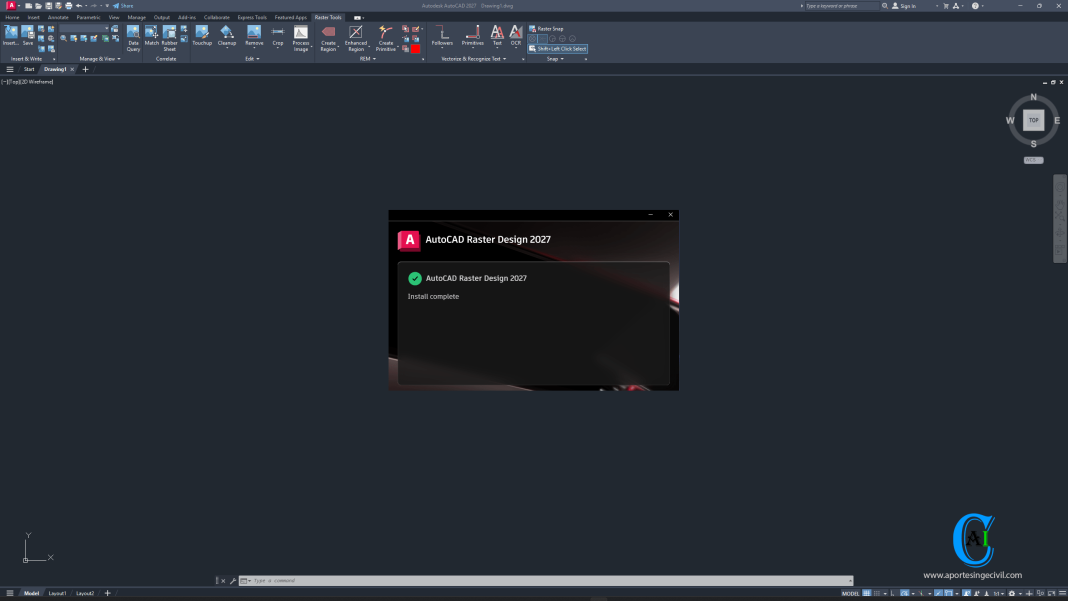Select the Followers vectorize tool
1068x601 pixels.
click(x=442, y=36)
